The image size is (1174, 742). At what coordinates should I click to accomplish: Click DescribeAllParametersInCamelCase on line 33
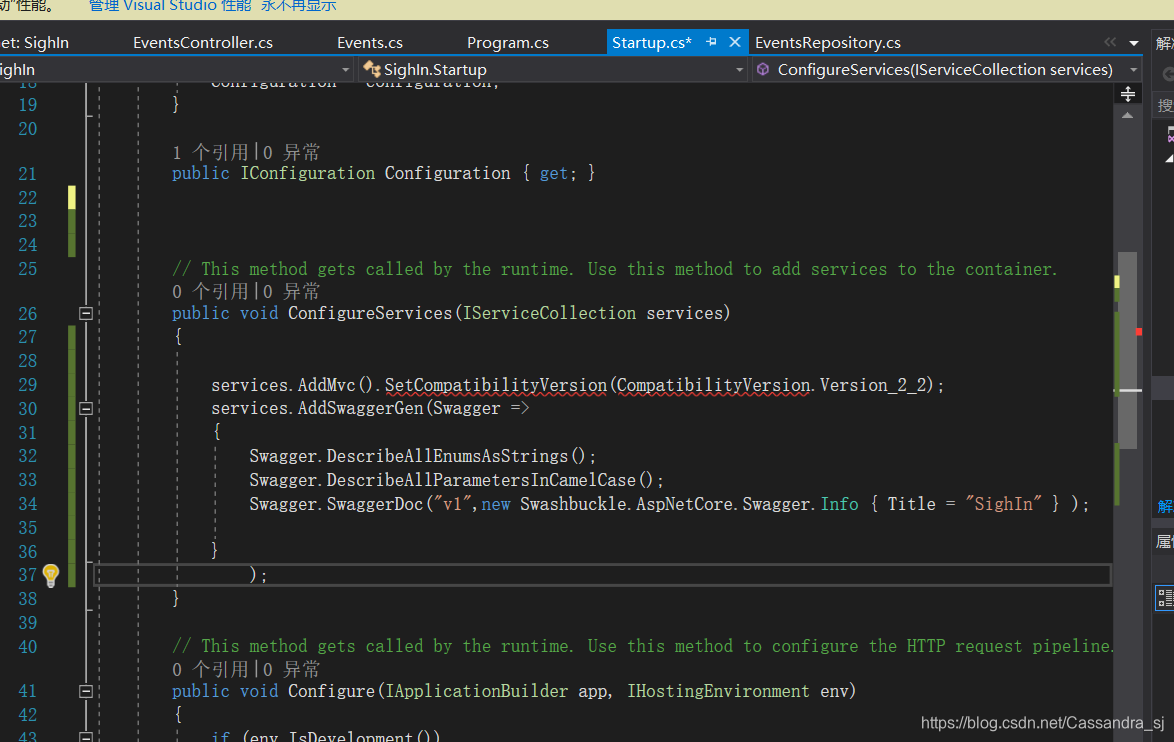point(481,480)
